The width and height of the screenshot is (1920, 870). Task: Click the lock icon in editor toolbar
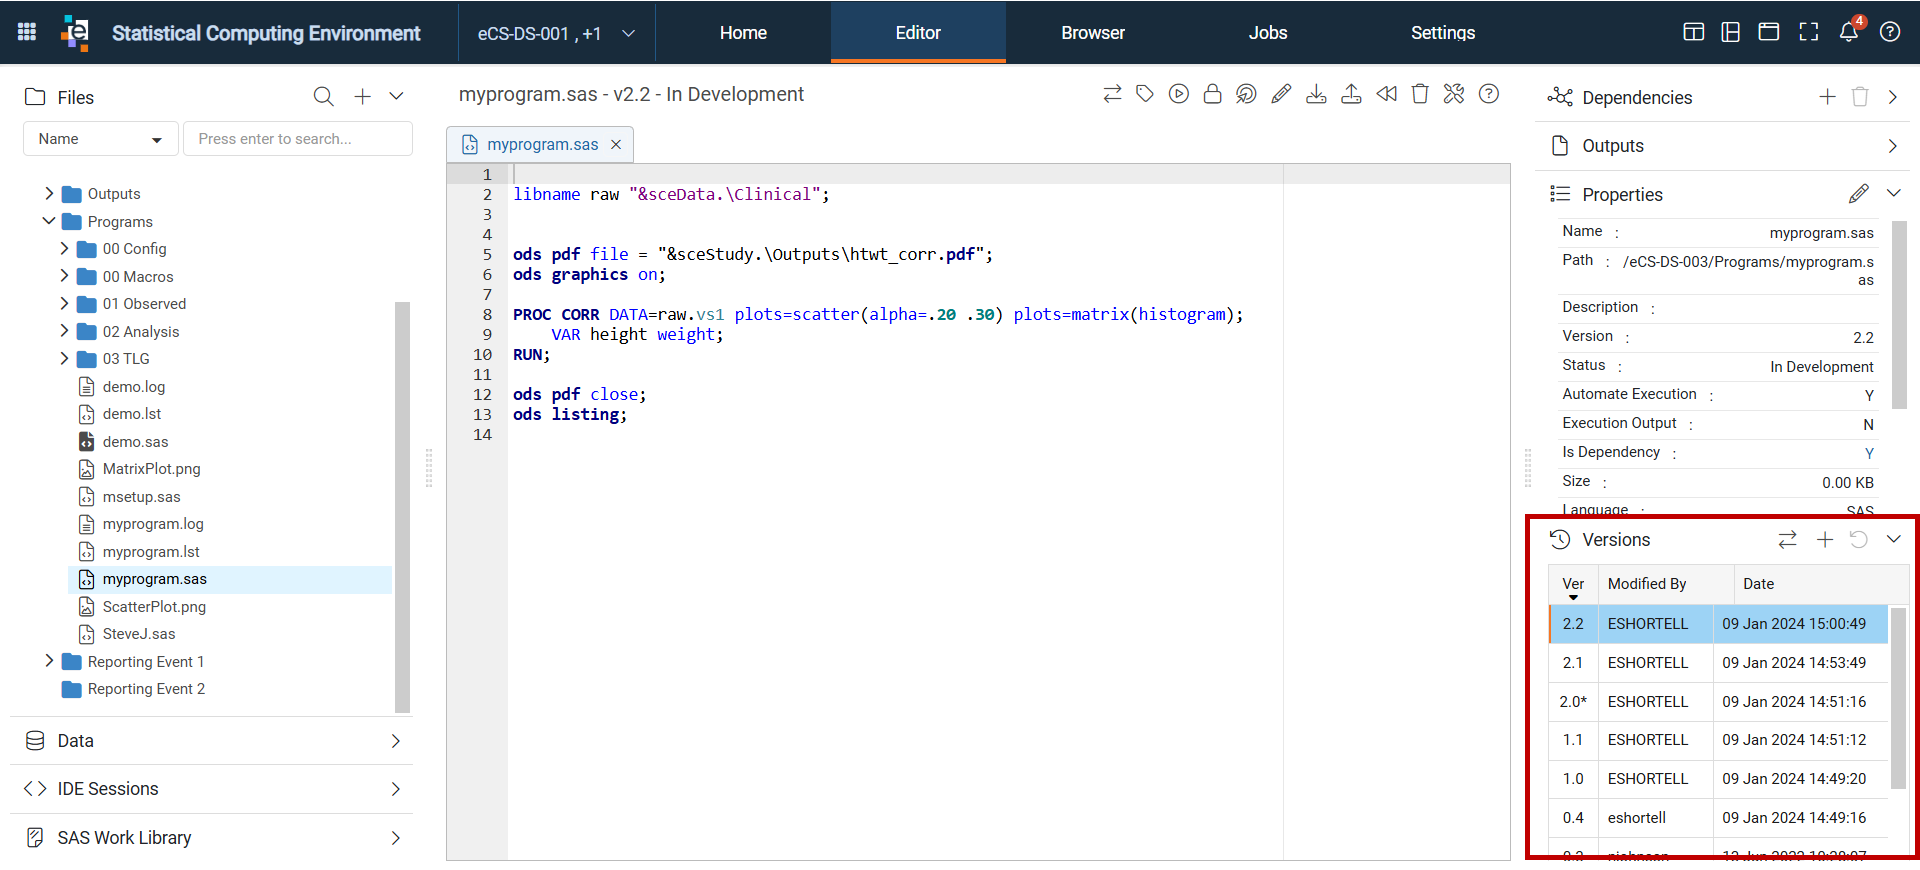[x=1212, y=94]
